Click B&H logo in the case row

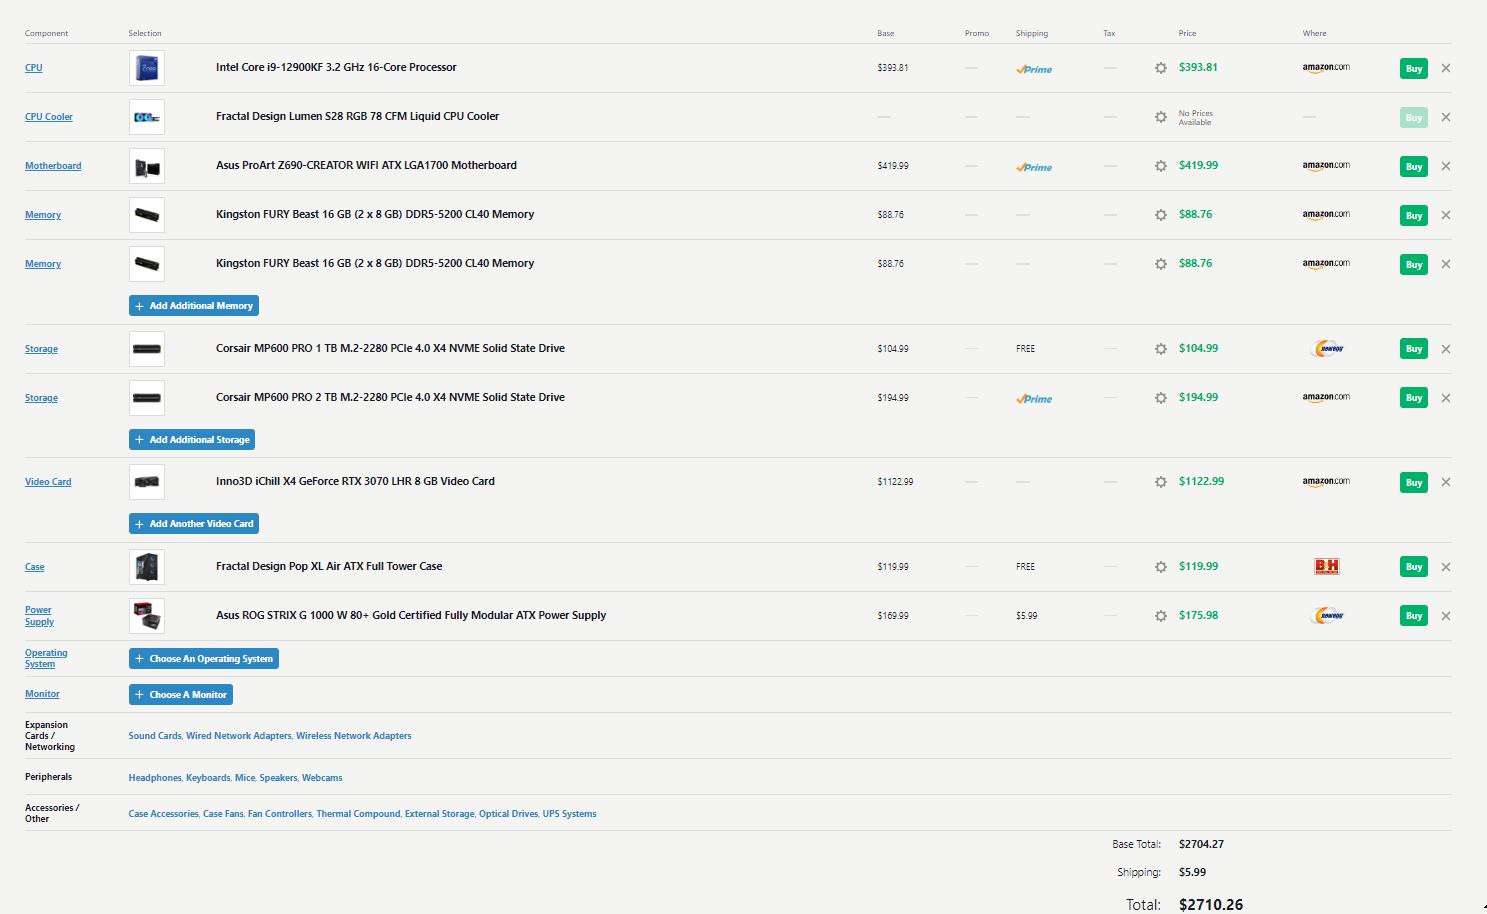(x=1327, y=567)
